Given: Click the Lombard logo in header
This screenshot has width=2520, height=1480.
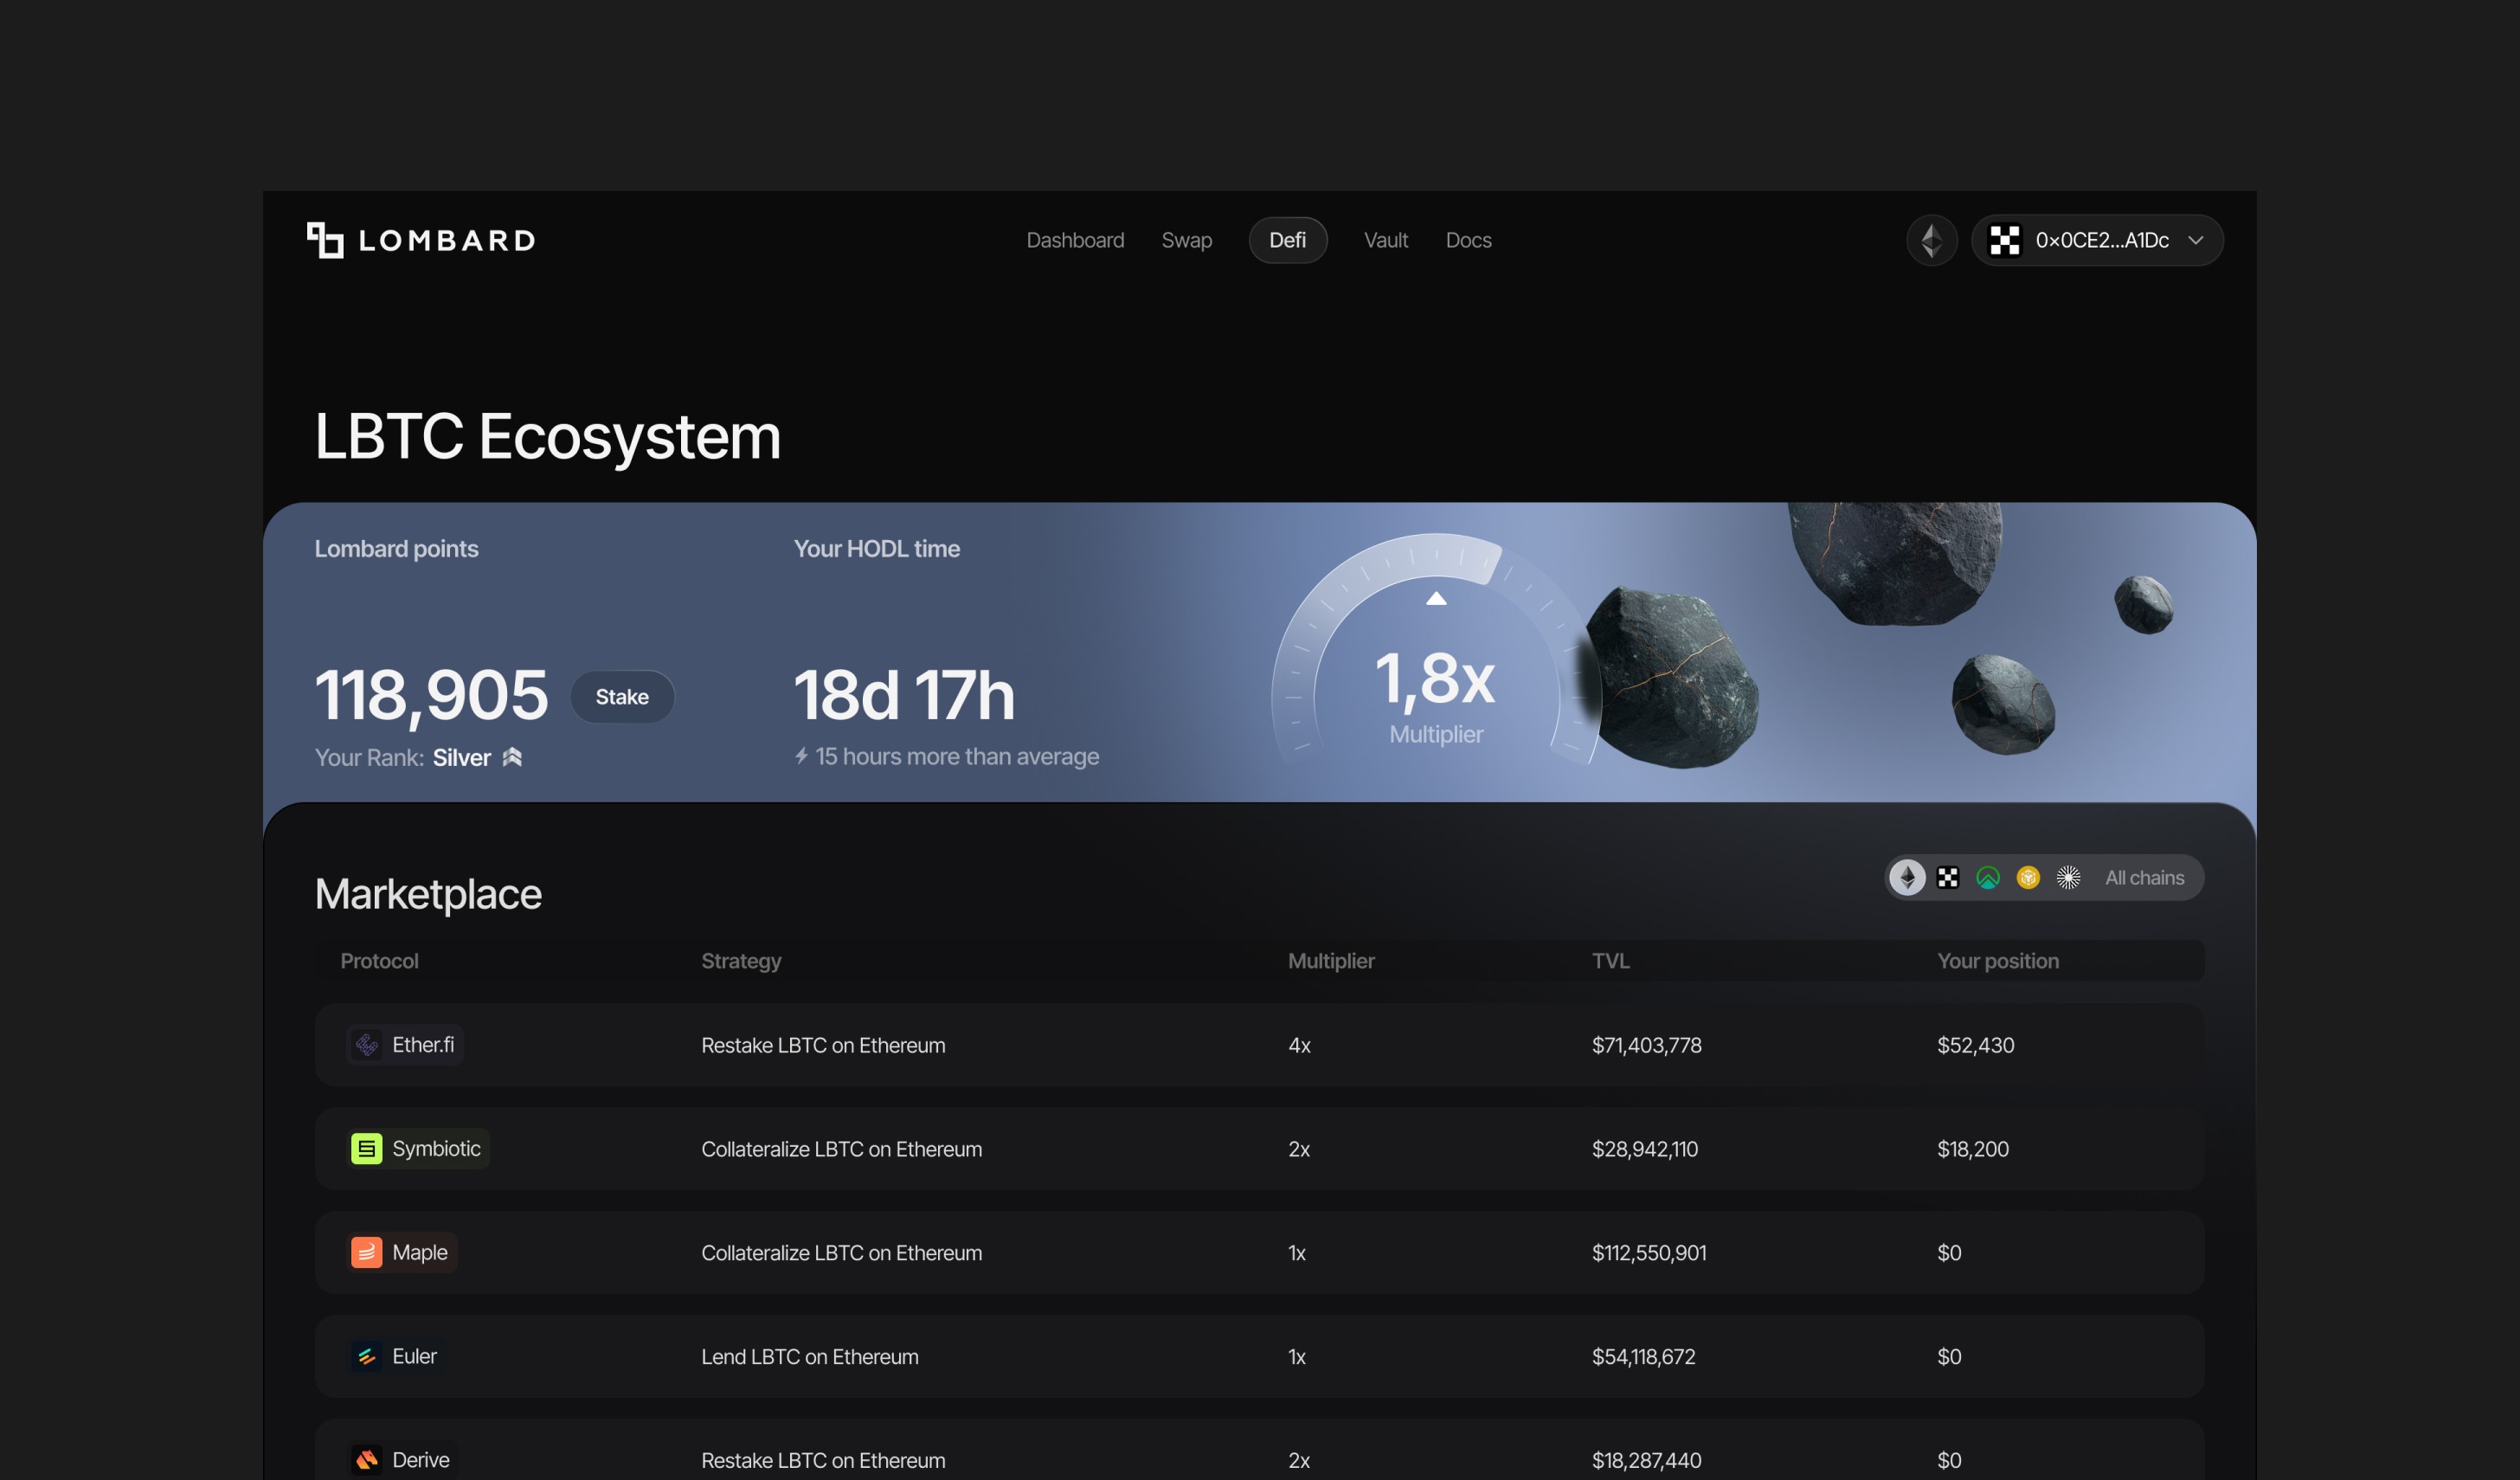Looking at the screenshot, I should point(420,240).
